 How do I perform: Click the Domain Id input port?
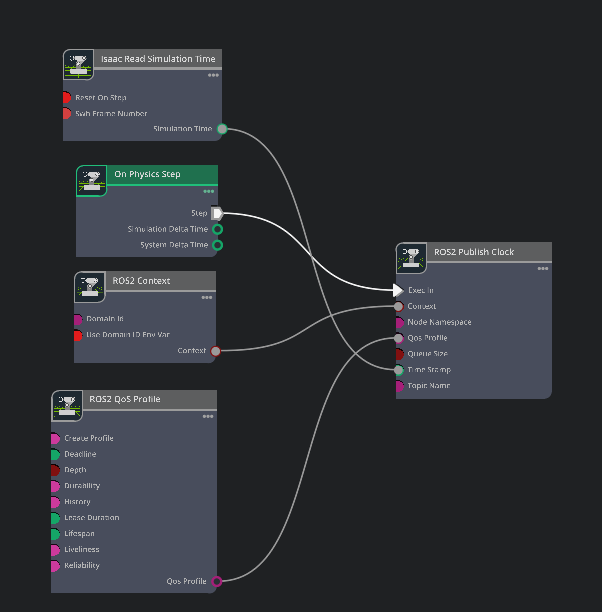point(78,320)
